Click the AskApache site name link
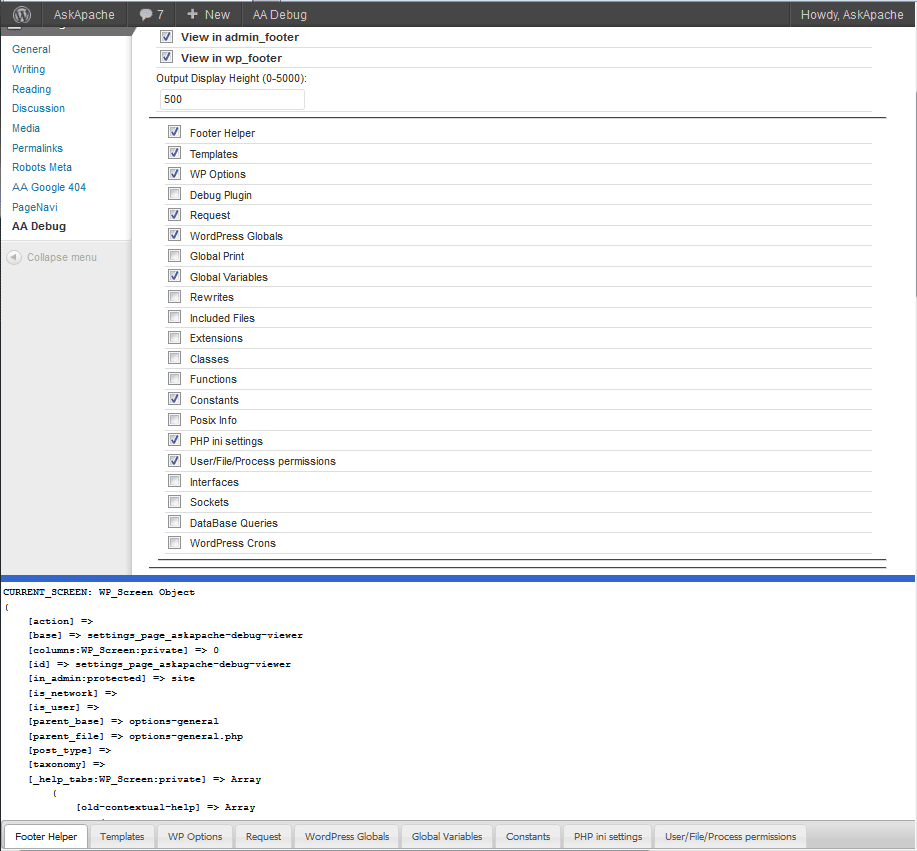Screen dimensions: 917x851 coord(84,14)
